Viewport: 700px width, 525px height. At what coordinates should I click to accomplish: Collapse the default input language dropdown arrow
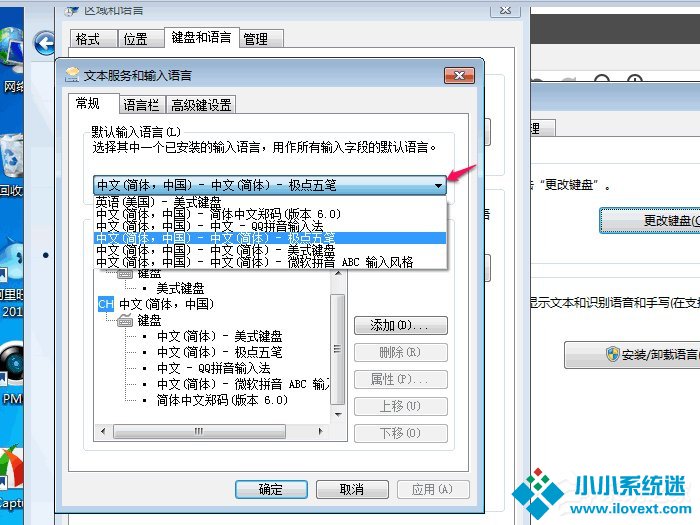coord(438,185)
